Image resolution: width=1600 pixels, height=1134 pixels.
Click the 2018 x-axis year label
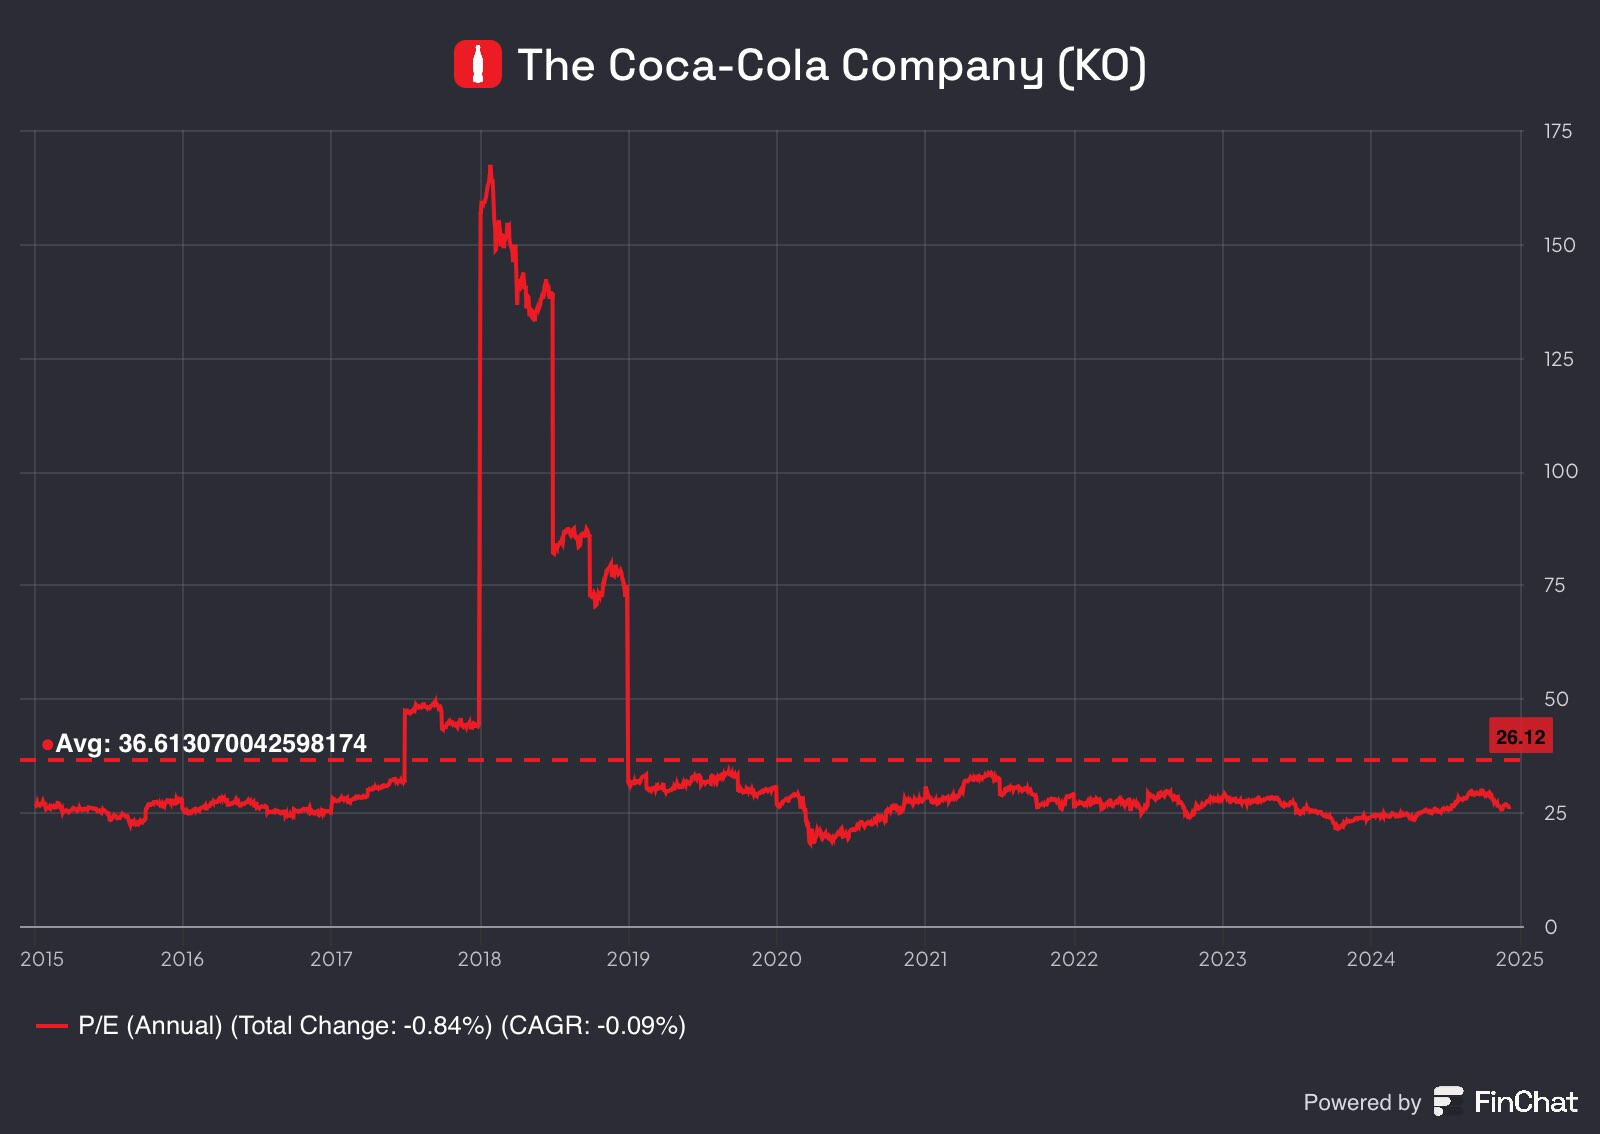tap(480, 959)
